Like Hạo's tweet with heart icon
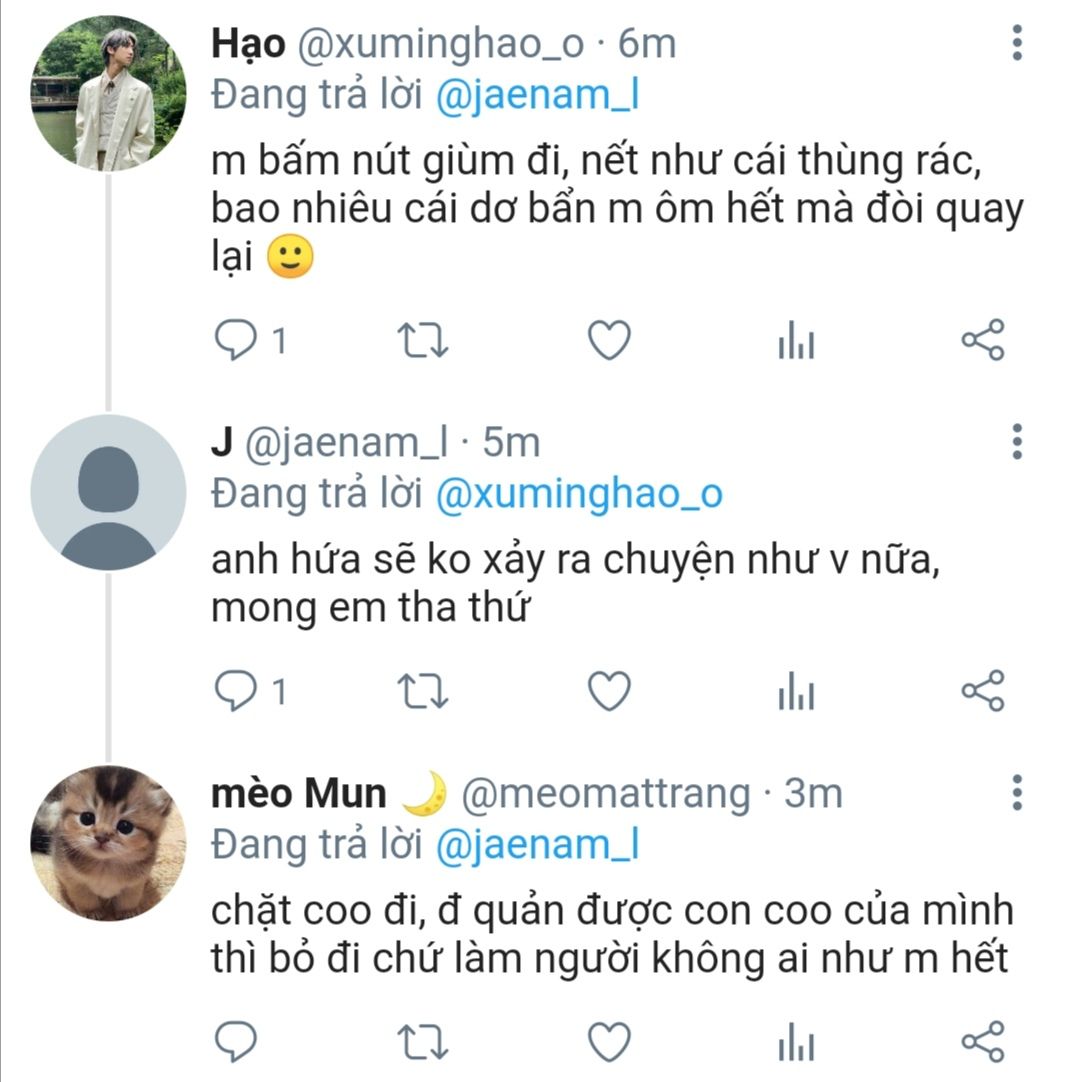Viewport: 1080px width, 1082px height. pyautogui.click(x=608, y=341)
